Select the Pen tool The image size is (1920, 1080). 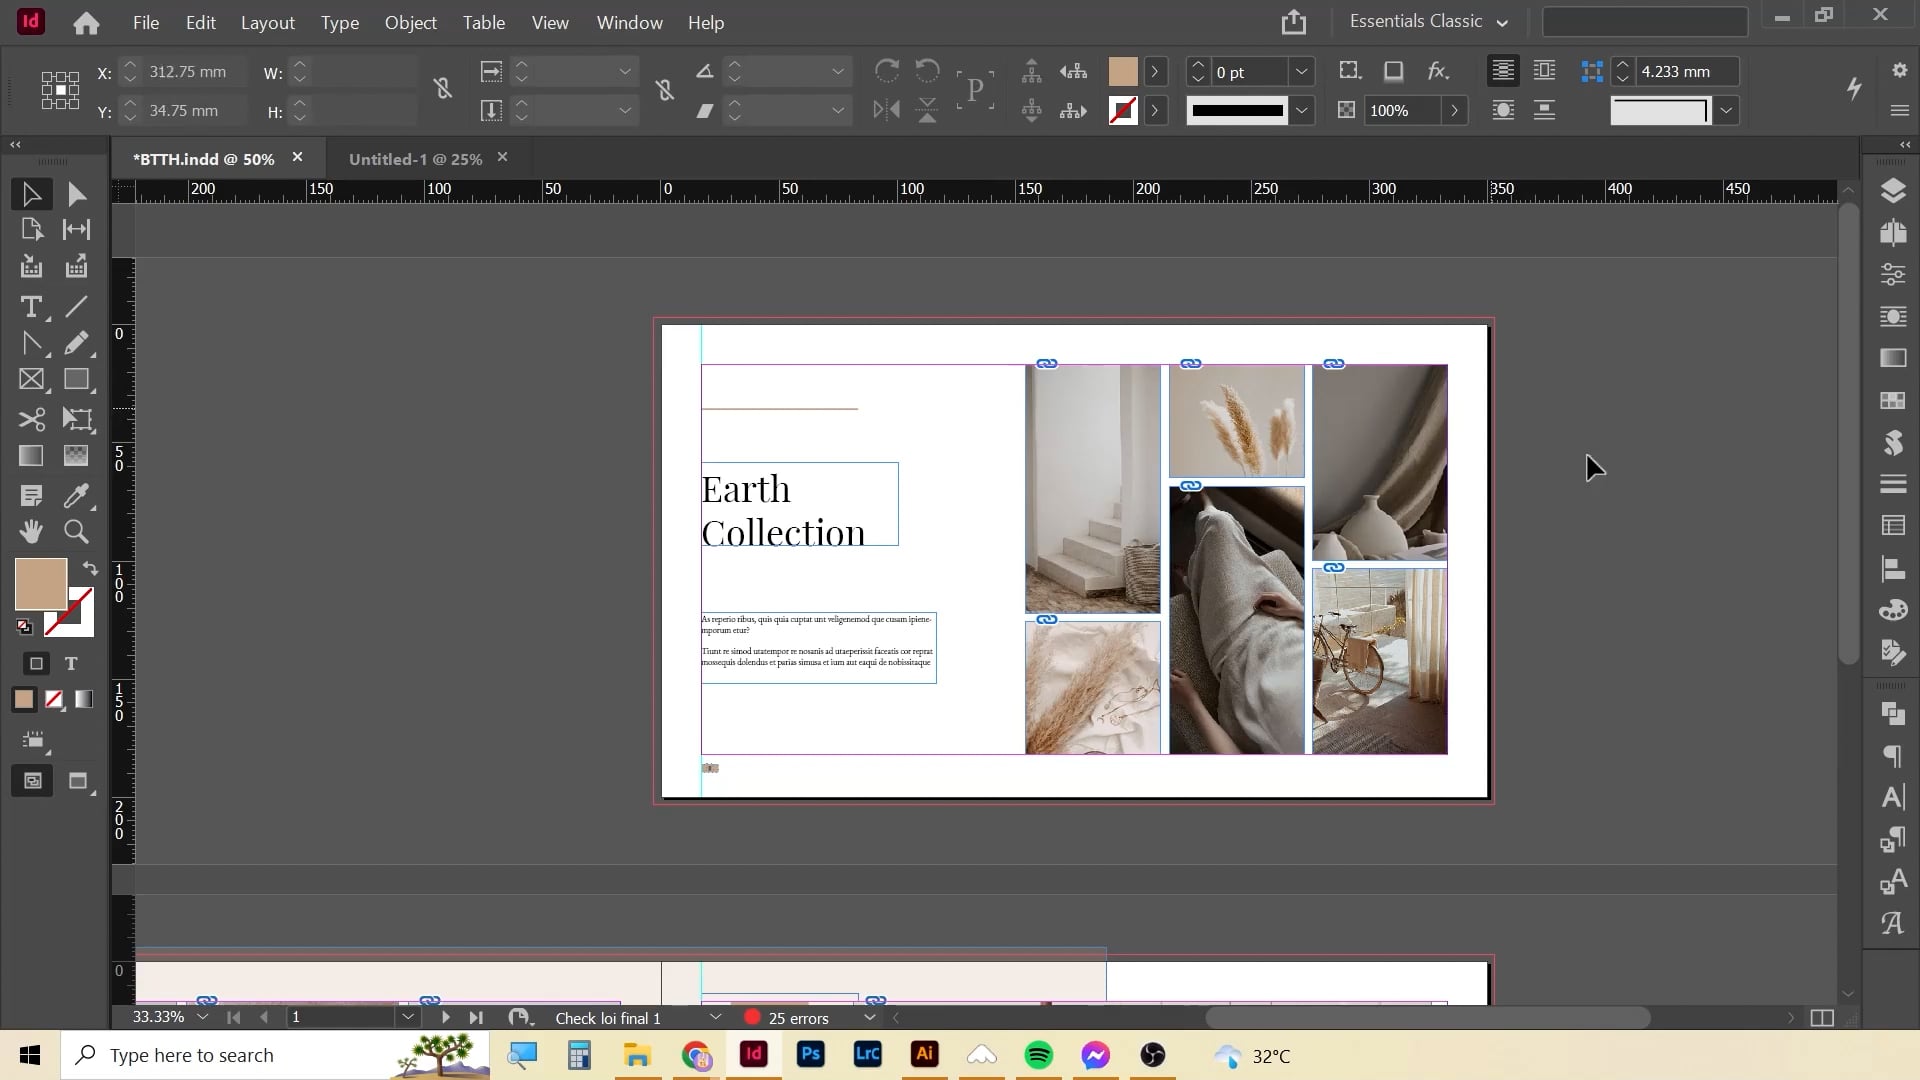coord(31,344)
